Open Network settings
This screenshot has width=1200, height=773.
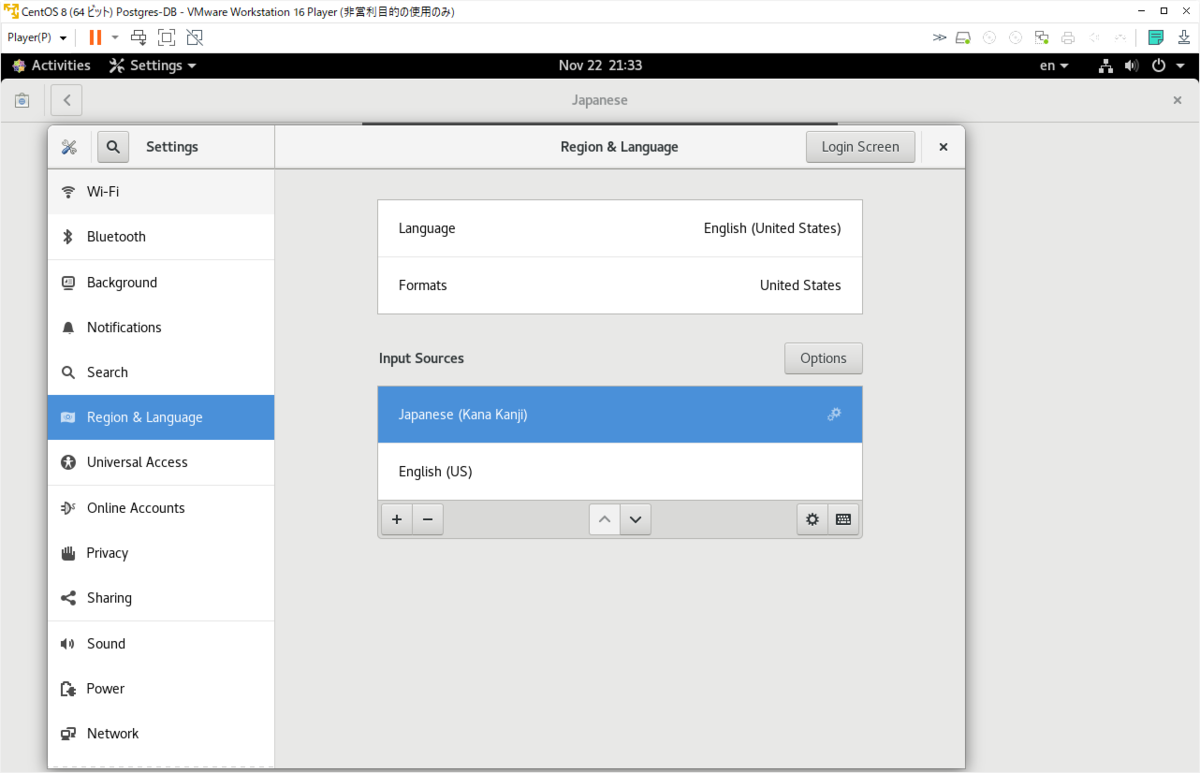(x=161, y=734)
